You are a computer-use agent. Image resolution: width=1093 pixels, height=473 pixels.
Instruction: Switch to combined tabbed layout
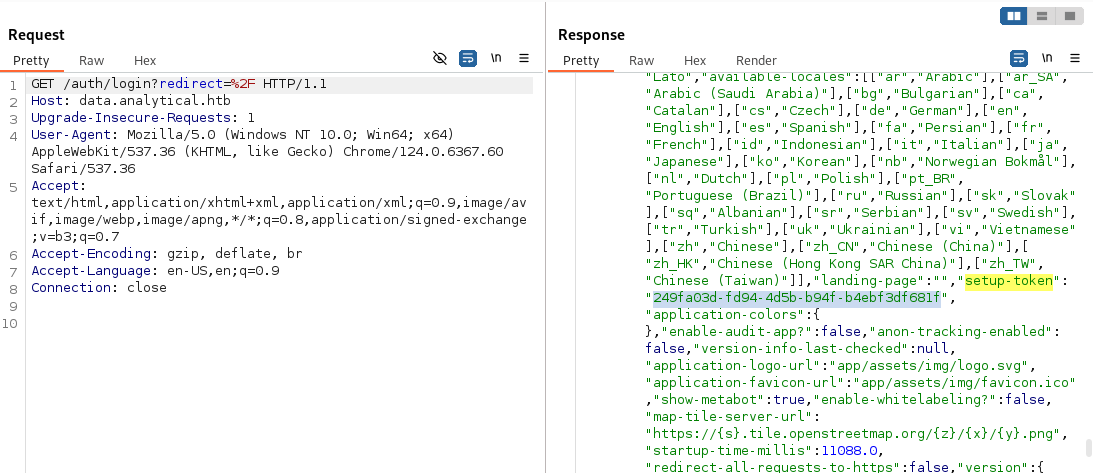[1069, 16]
